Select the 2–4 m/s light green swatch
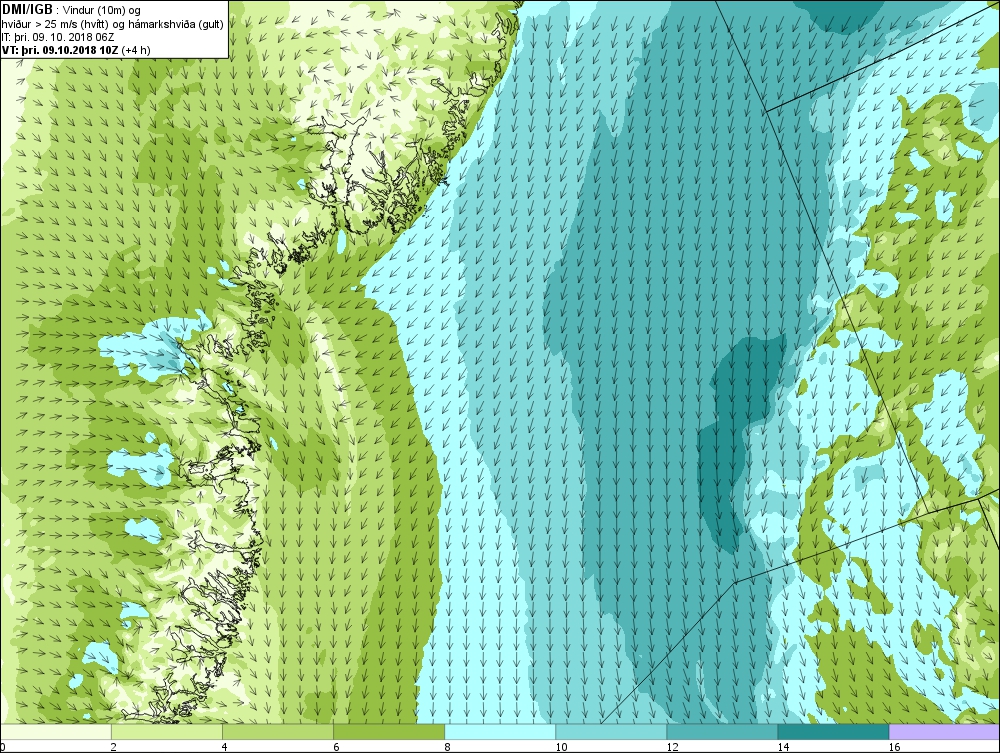This screenshot has width=1000, height=753. point(167,731)
